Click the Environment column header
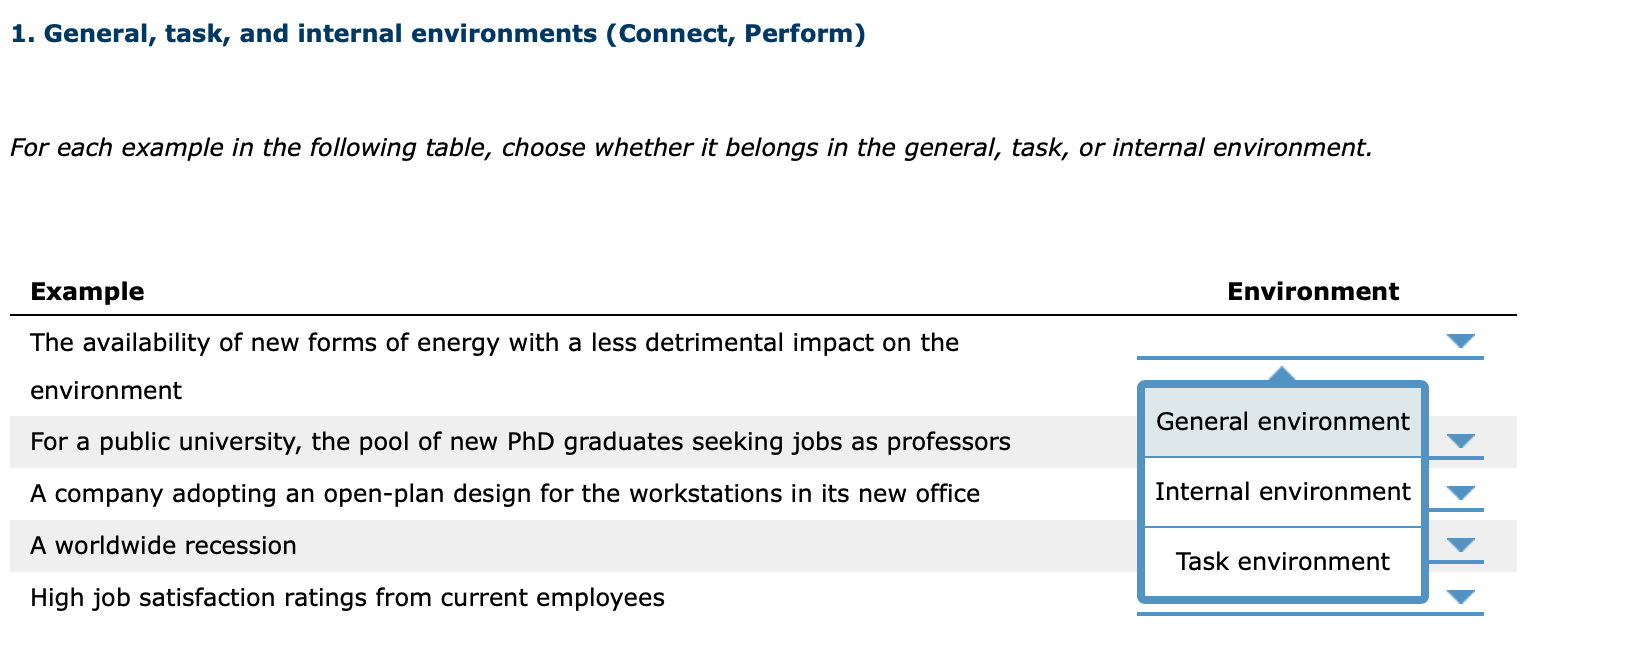The height and width of the screenshot is (664, 1652). pyautogui.click(x=1312, y=291)
